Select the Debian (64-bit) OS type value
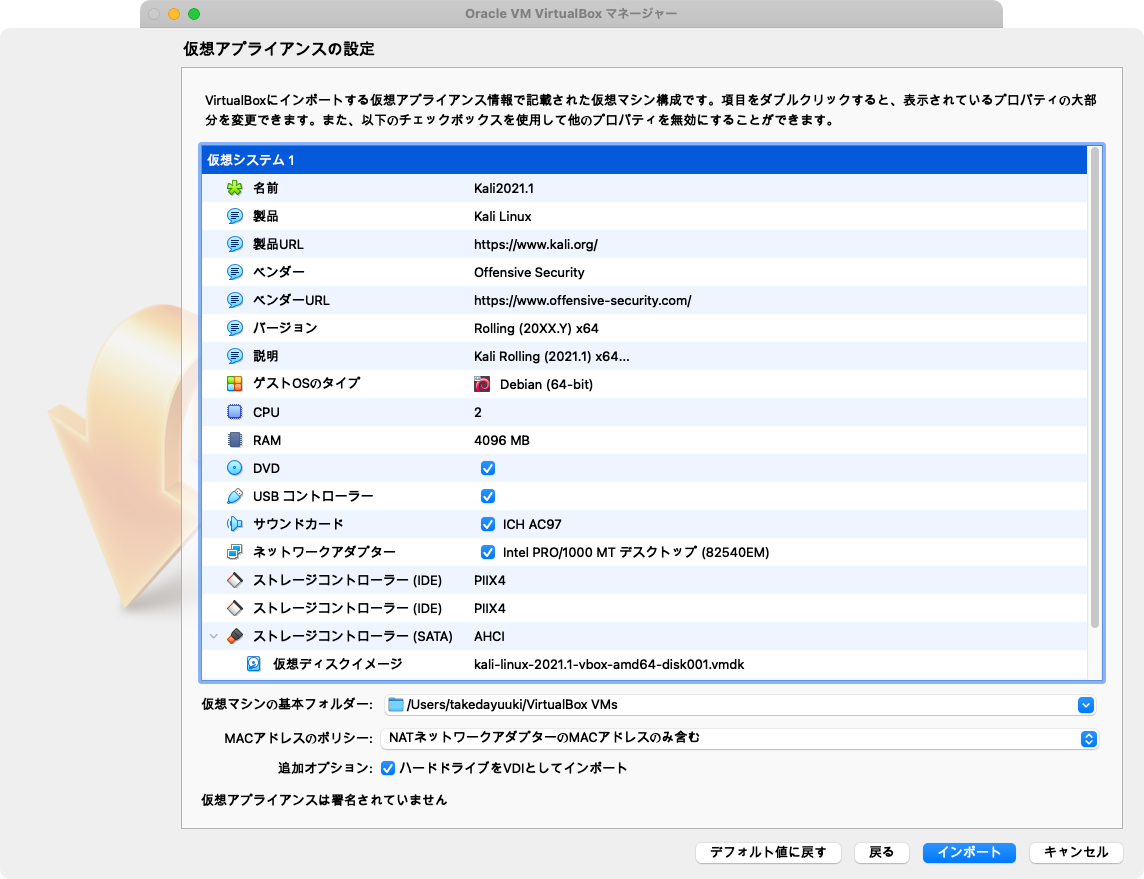Viewport: 1144px width, 879px height. (x=546, y=384)
